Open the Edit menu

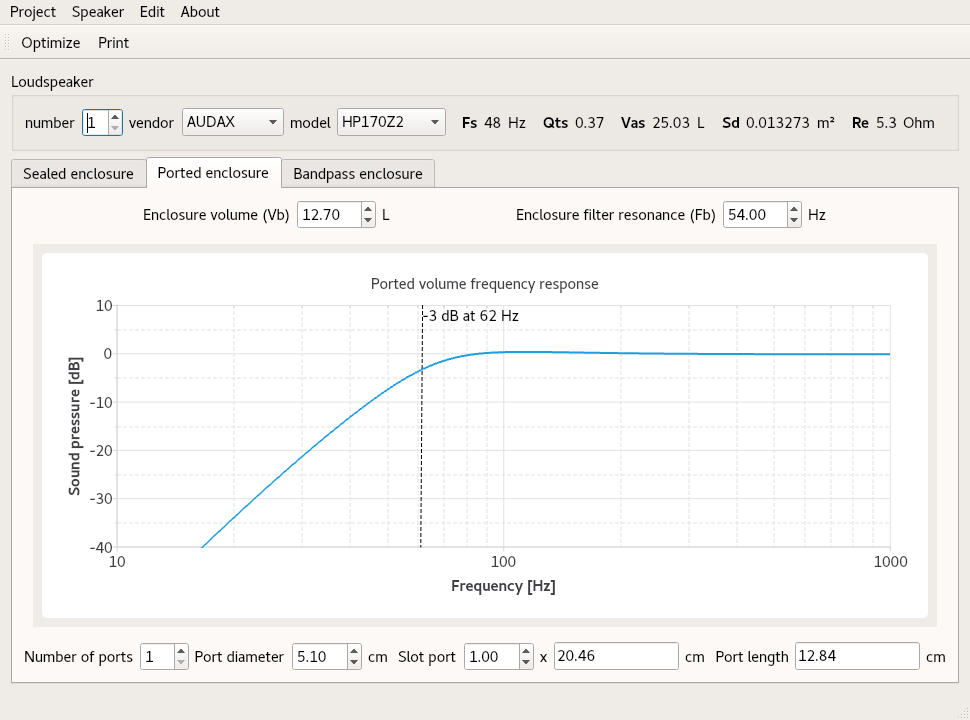[x=152, y=12]
